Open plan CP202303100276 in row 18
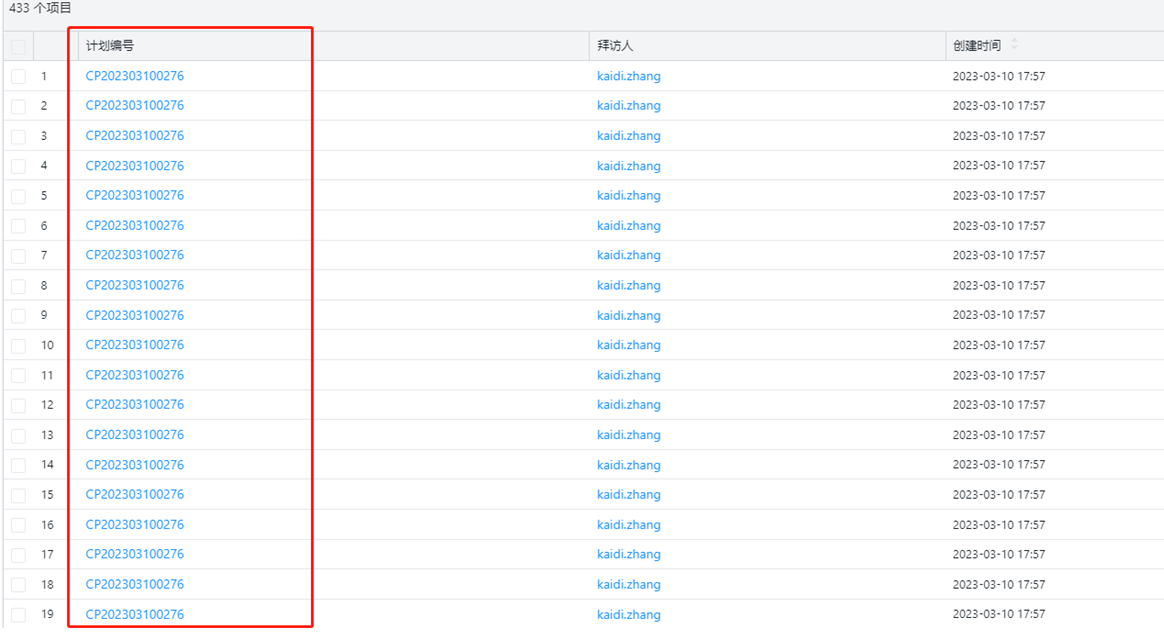 pyautogui.click(x=134, y=584)
